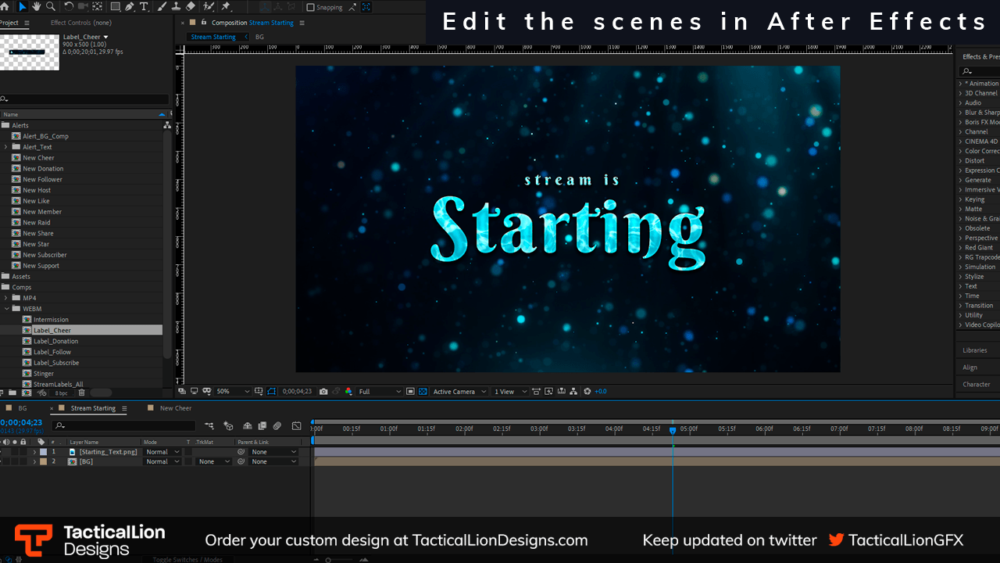Open the Active Camera dropdown
The image size is (1000, 563).
pyautogui.click(x=459, y=391)
